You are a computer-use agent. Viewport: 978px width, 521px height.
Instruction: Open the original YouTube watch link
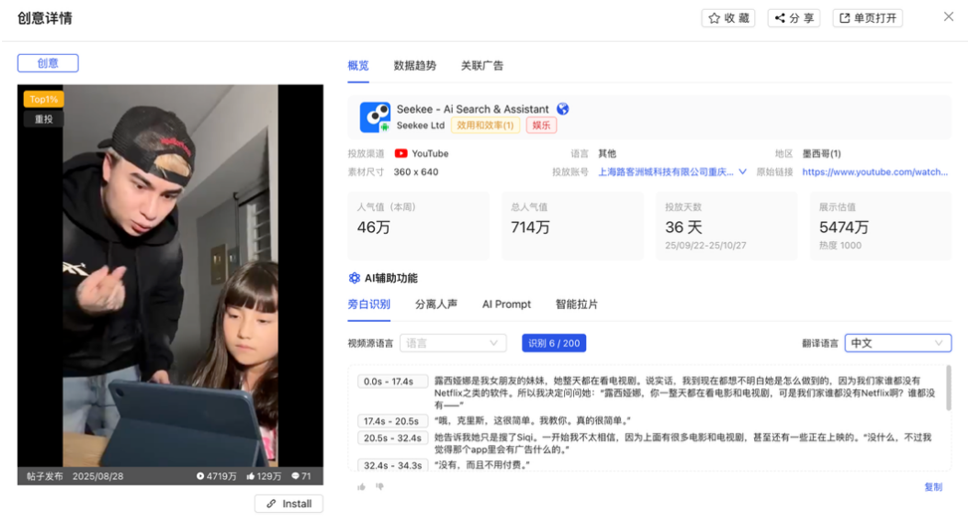point(875,172)
